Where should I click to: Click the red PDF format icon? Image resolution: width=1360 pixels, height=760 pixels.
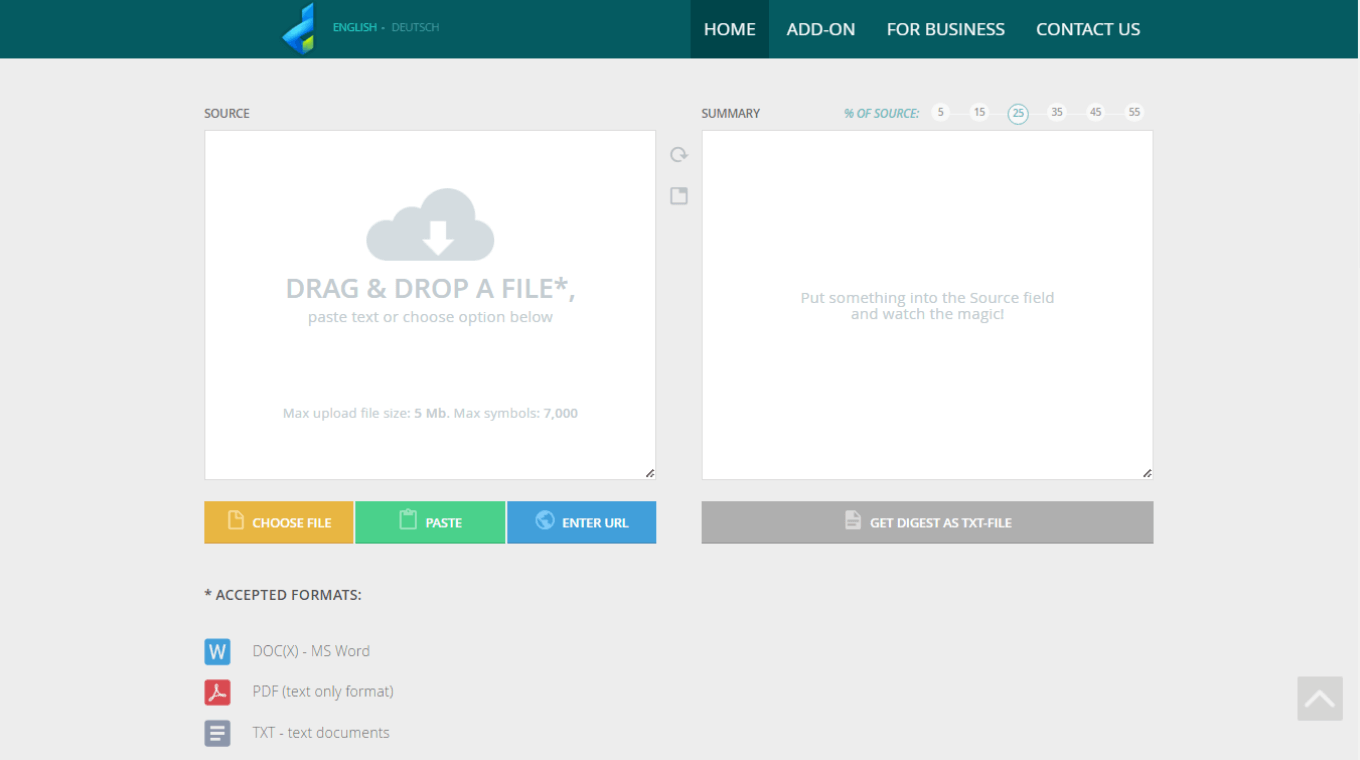coord(217,692)
